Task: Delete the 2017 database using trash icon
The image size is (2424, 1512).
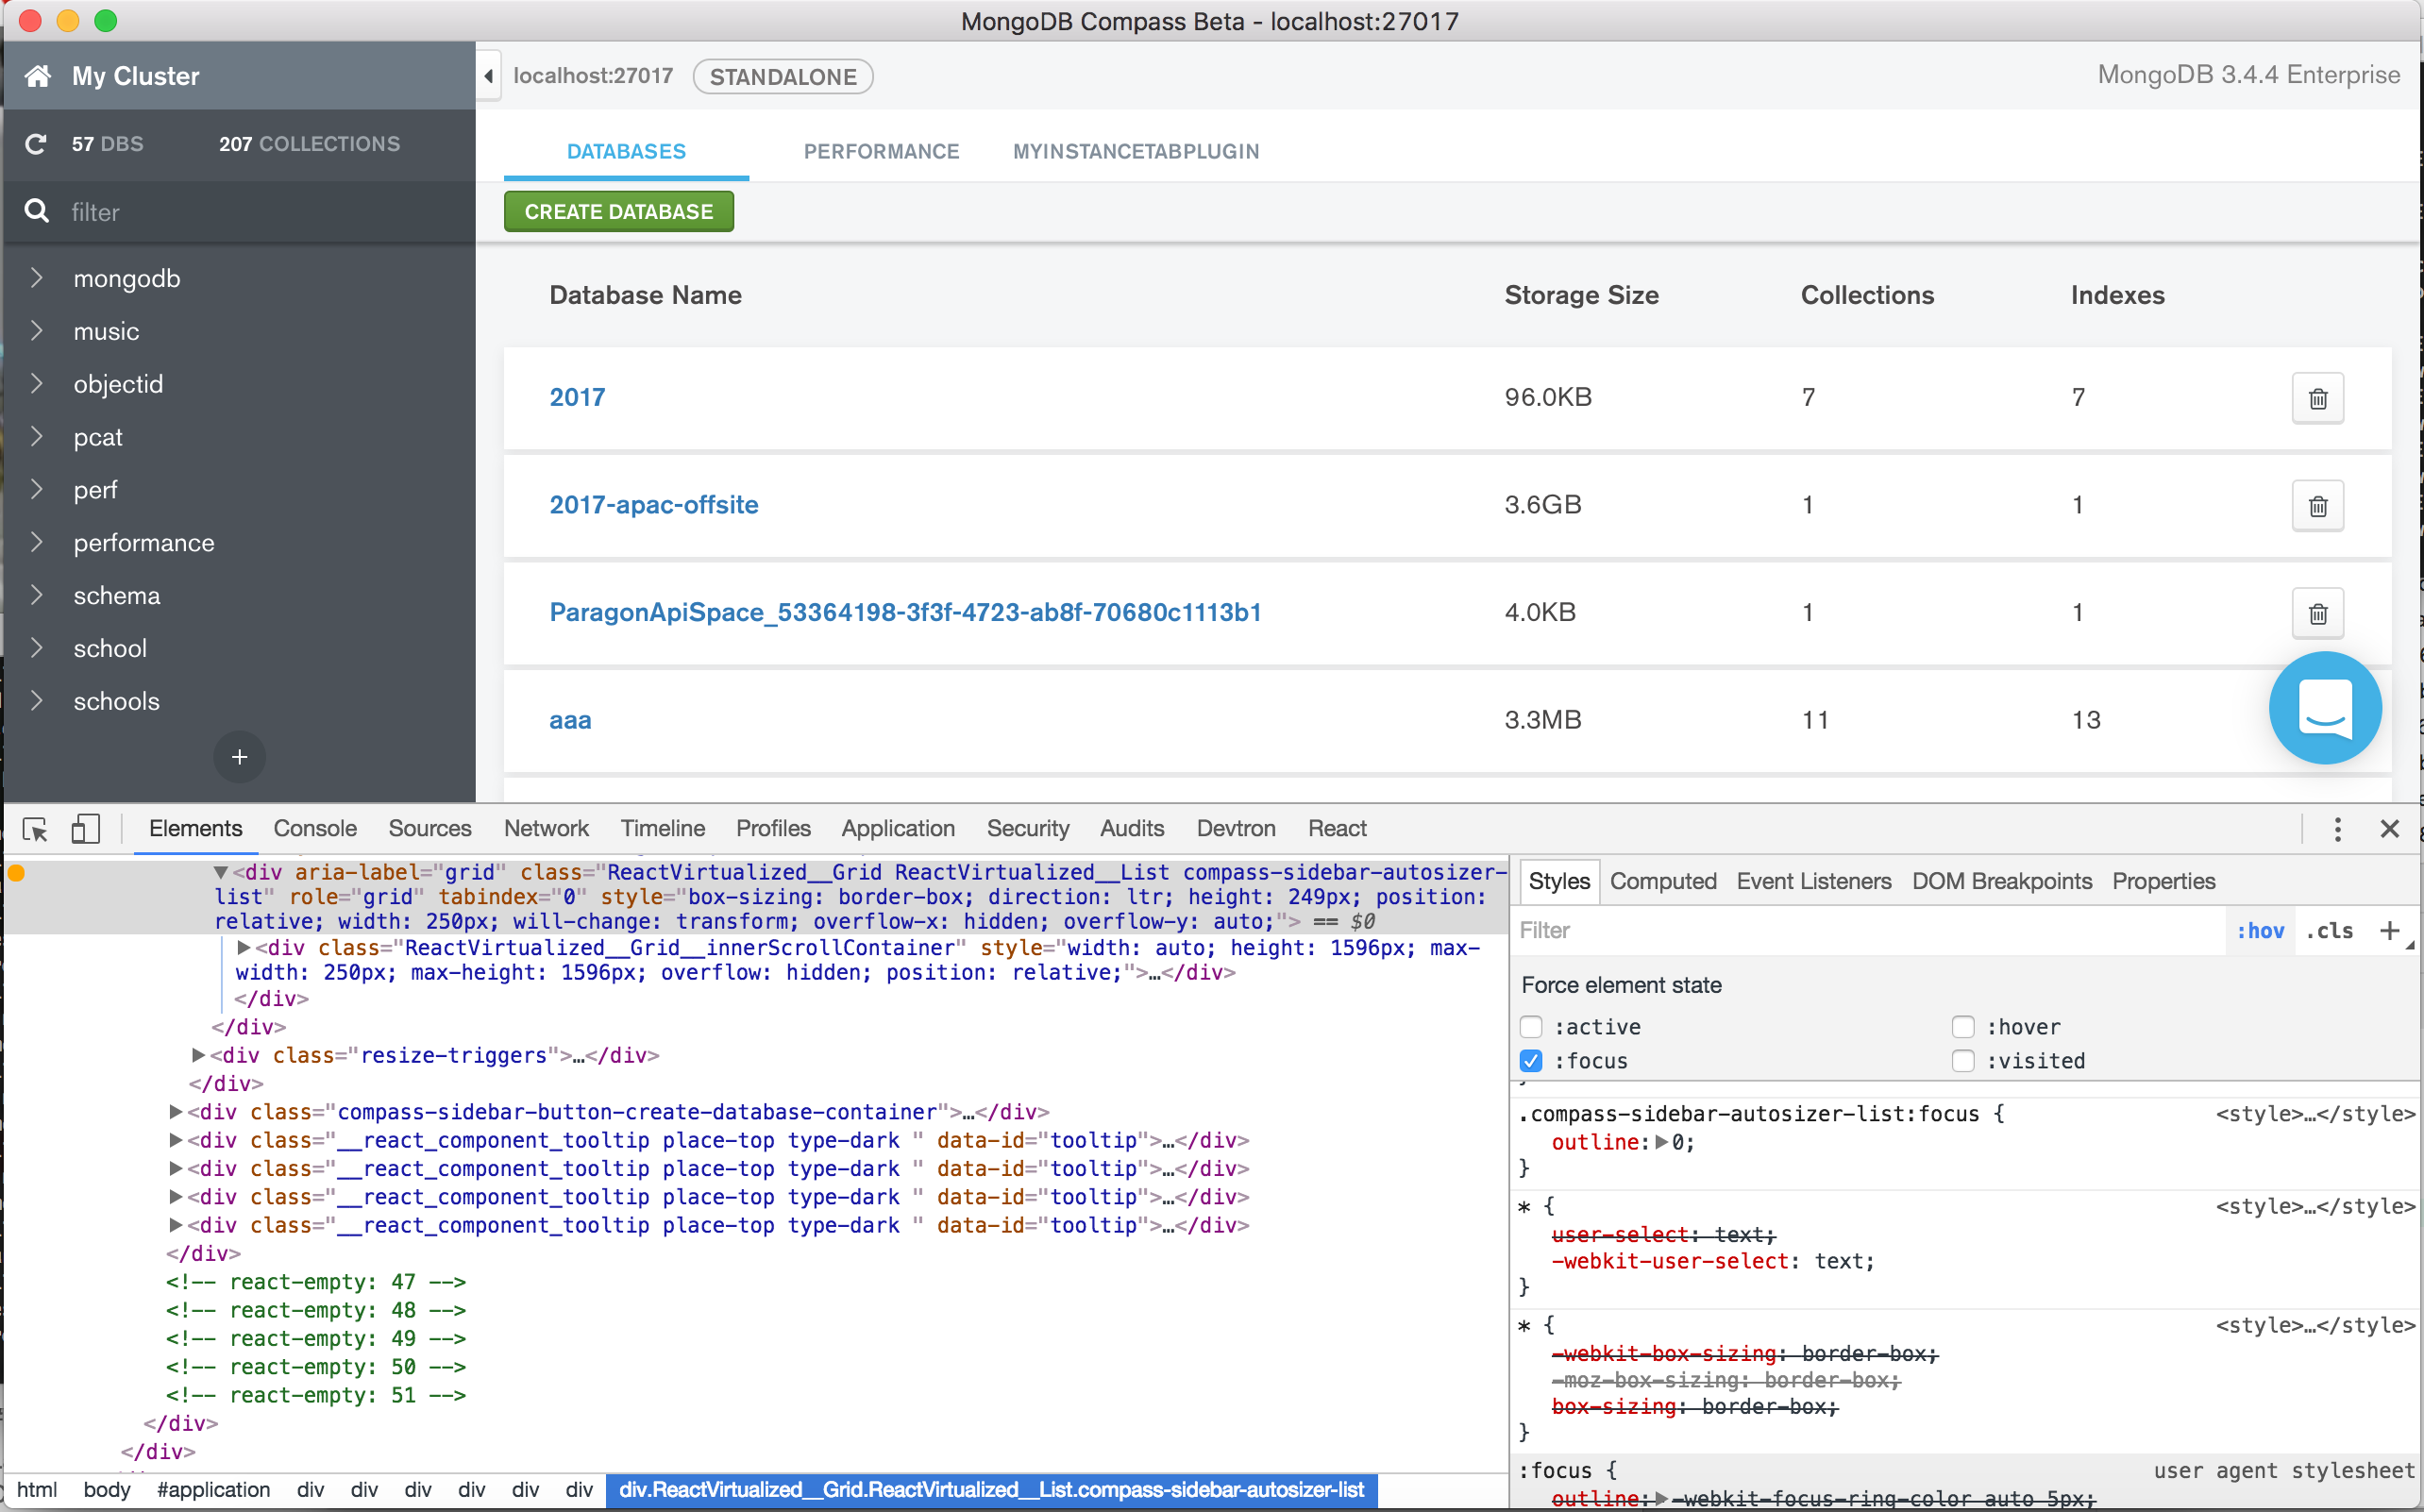Action: pyautogui.click(x=2317, y=398)
